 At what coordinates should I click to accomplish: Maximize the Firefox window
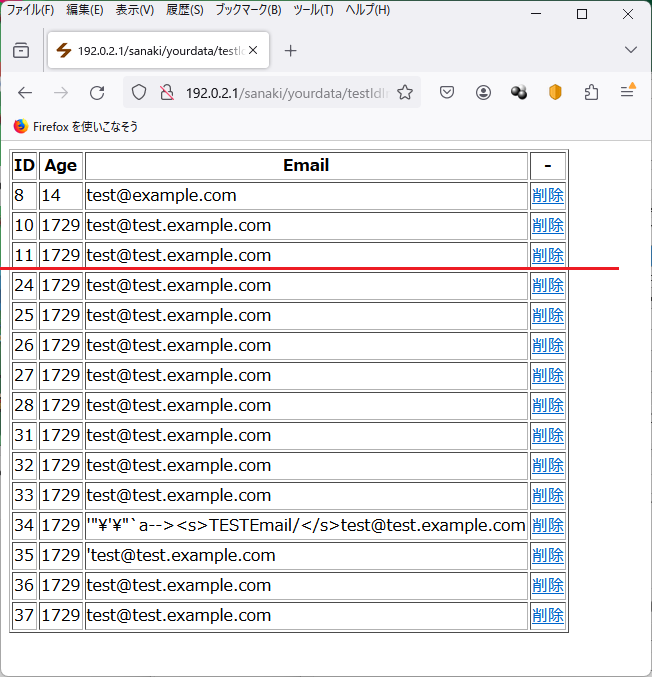coord(582,14)
